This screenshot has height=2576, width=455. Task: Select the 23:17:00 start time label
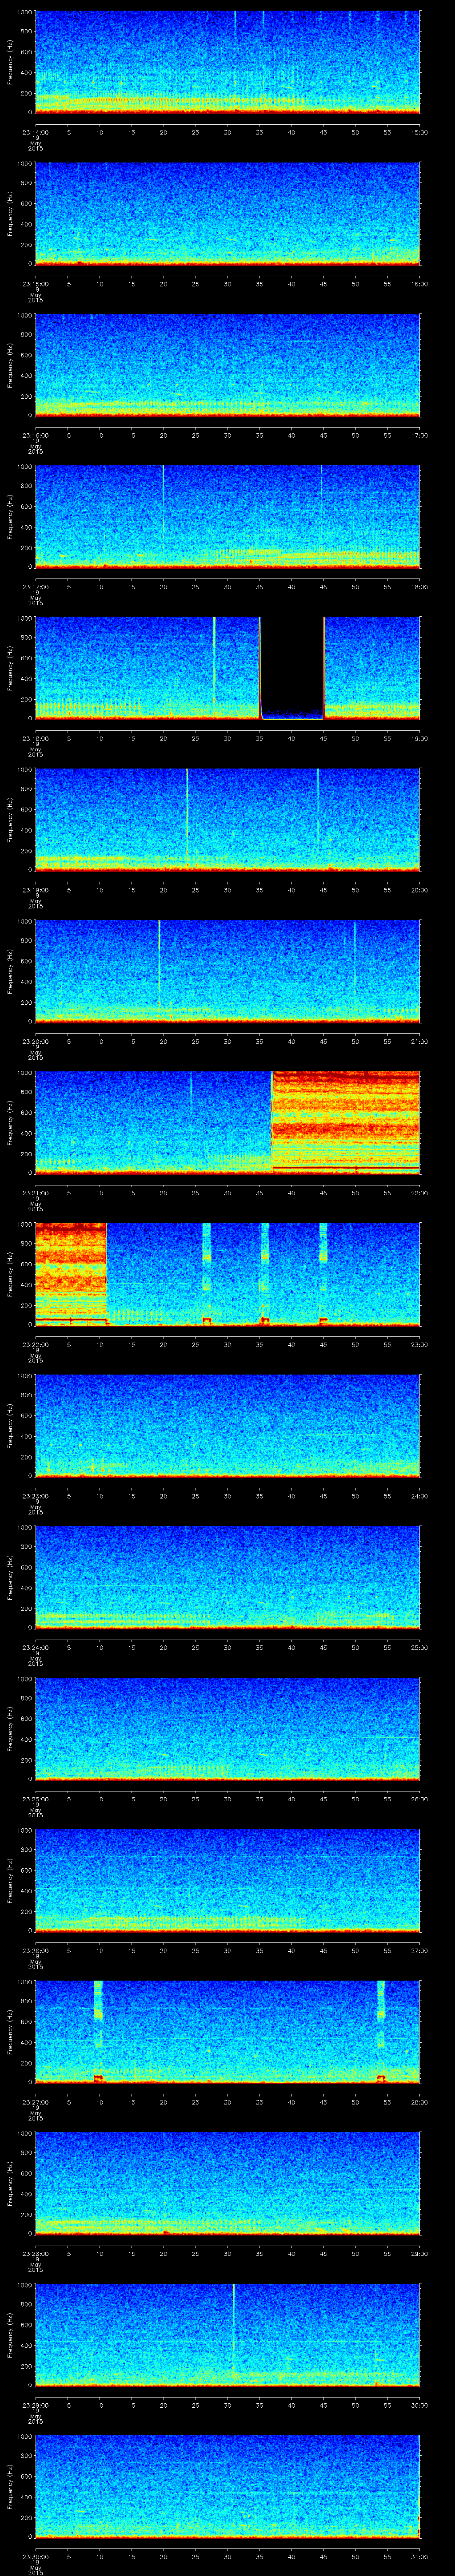point(35,587)
